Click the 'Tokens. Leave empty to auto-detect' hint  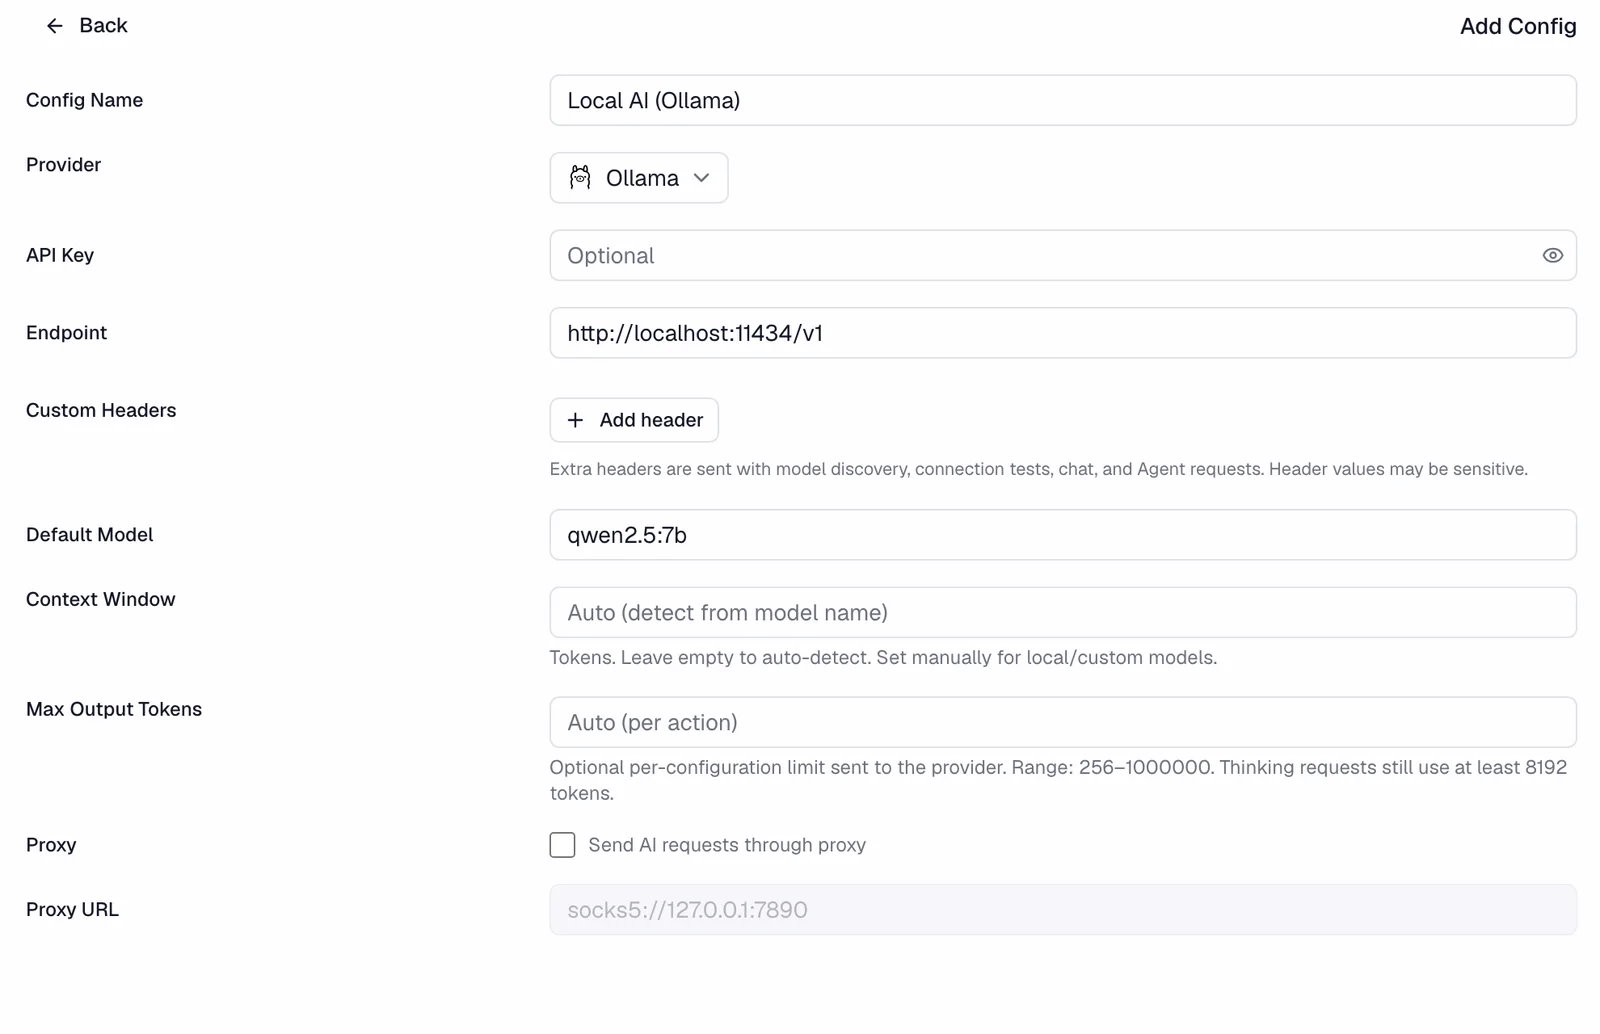tap(883, 658)
